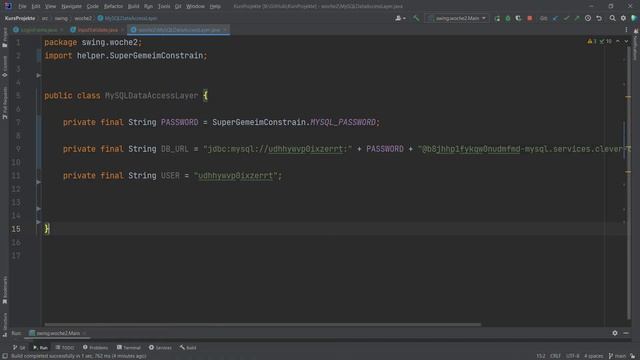Screen dimensions: 640x360
Task: Click the Git update project arrow icon
Action: coord(555,18)
